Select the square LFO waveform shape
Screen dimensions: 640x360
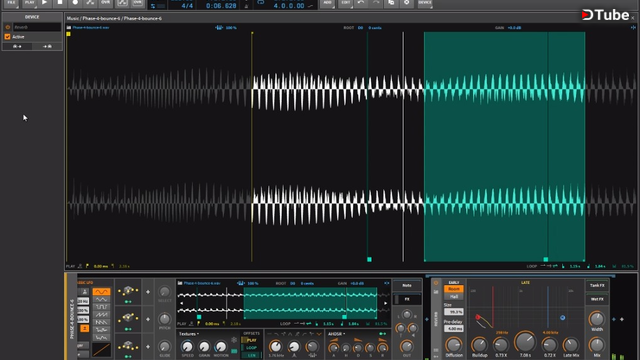(x=101, y=307)
